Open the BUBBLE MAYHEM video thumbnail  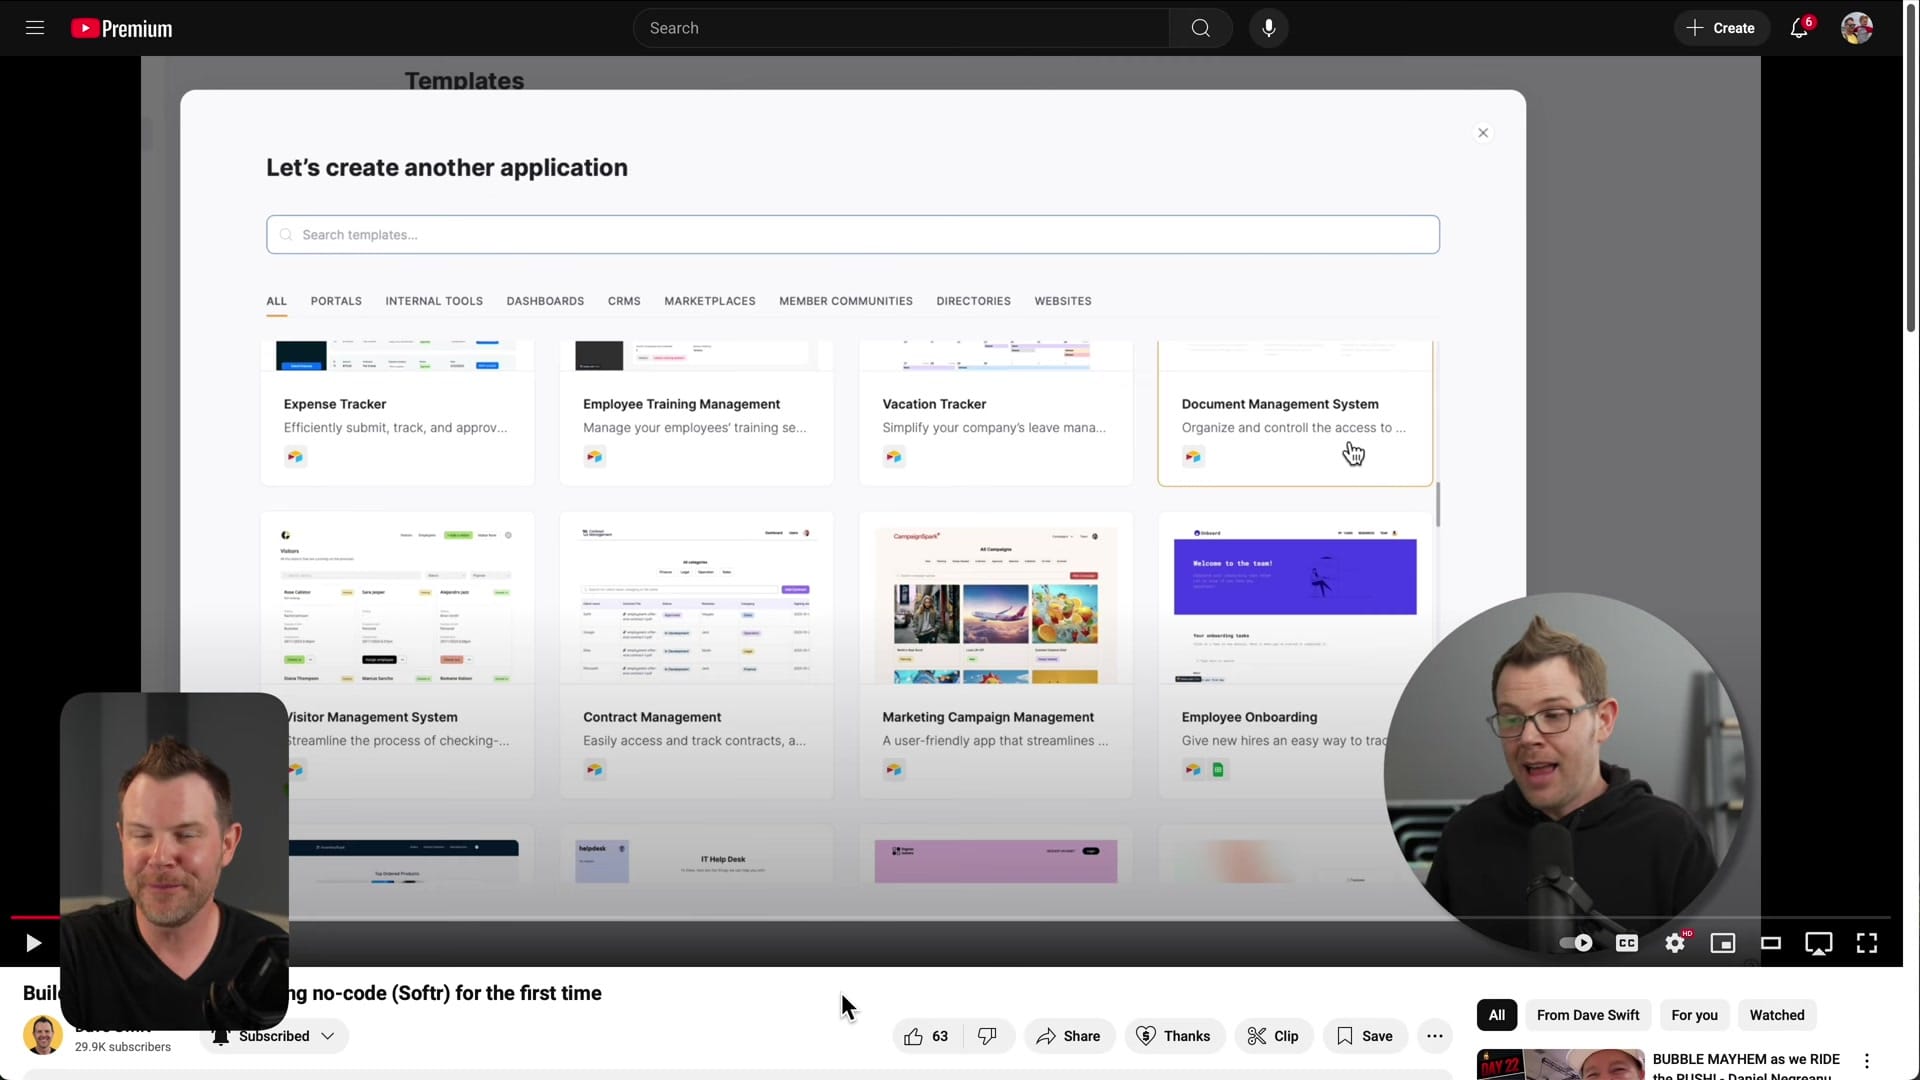tap(1560, 1064)
